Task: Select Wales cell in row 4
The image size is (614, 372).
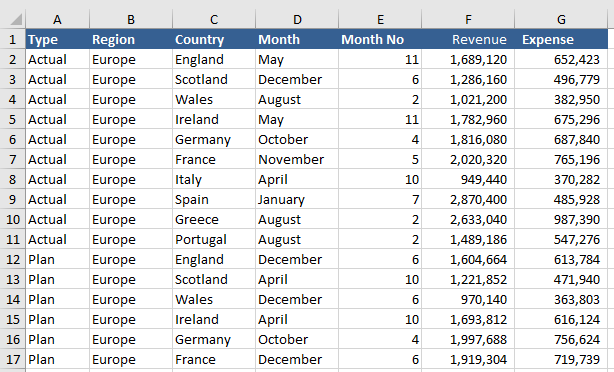Action: coord(214,99)
